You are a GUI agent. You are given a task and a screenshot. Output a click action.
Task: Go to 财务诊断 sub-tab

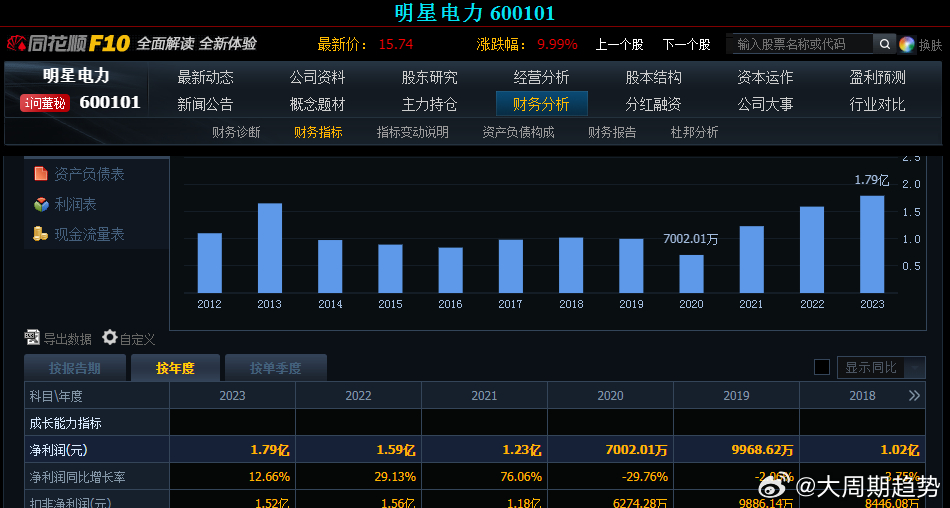[236, 132]
